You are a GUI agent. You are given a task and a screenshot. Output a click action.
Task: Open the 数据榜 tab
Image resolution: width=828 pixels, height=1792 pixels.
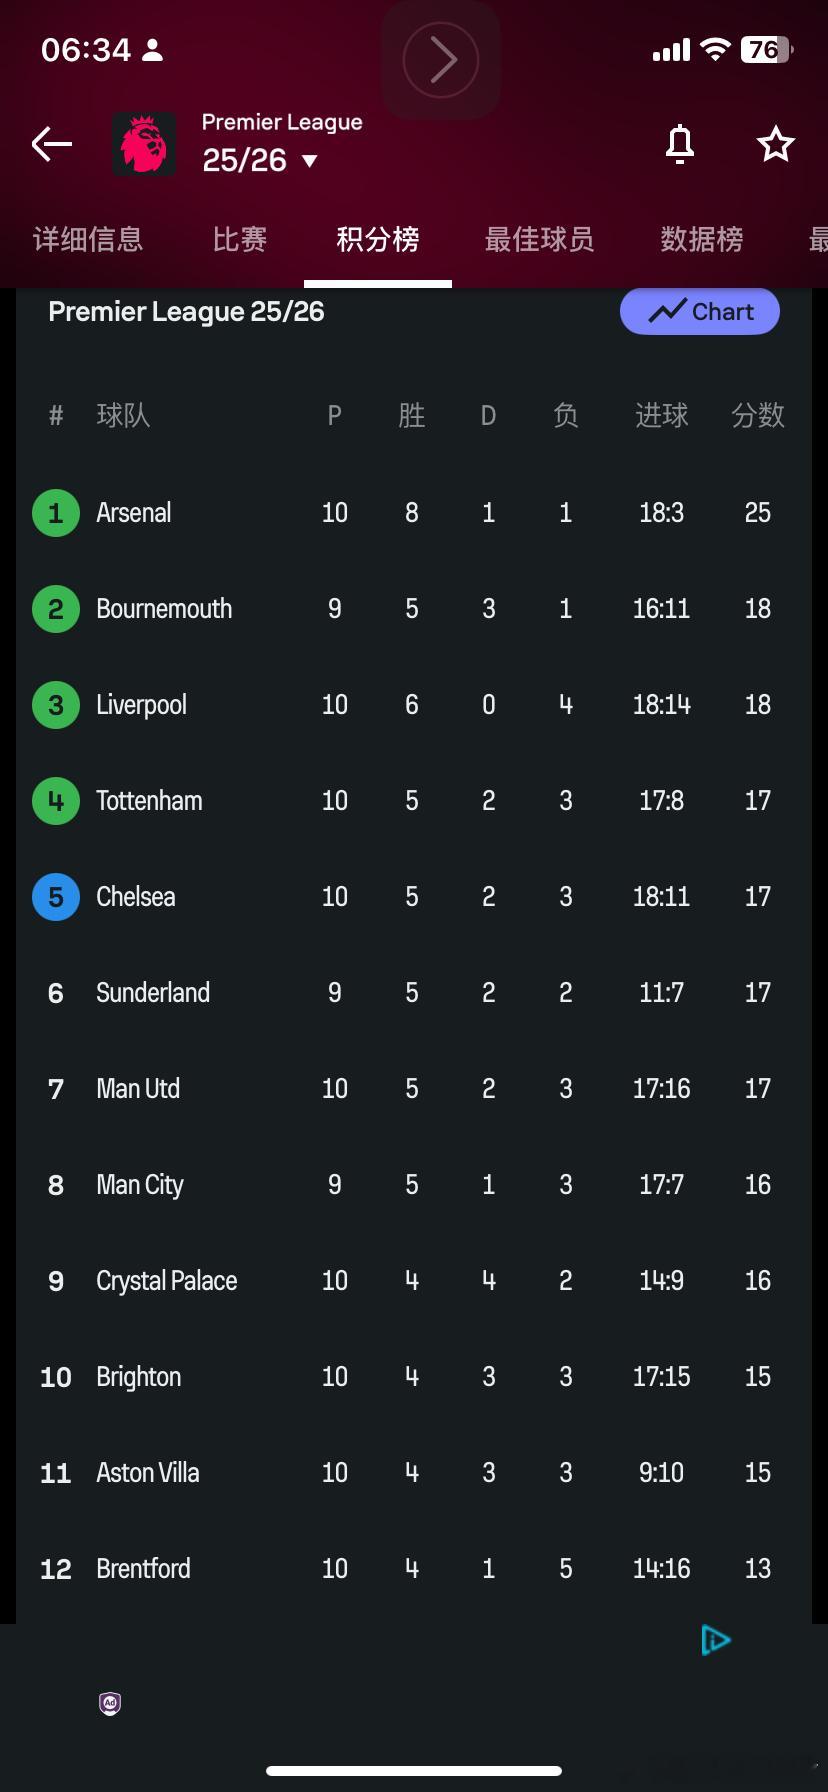click(x=702, y=240)
